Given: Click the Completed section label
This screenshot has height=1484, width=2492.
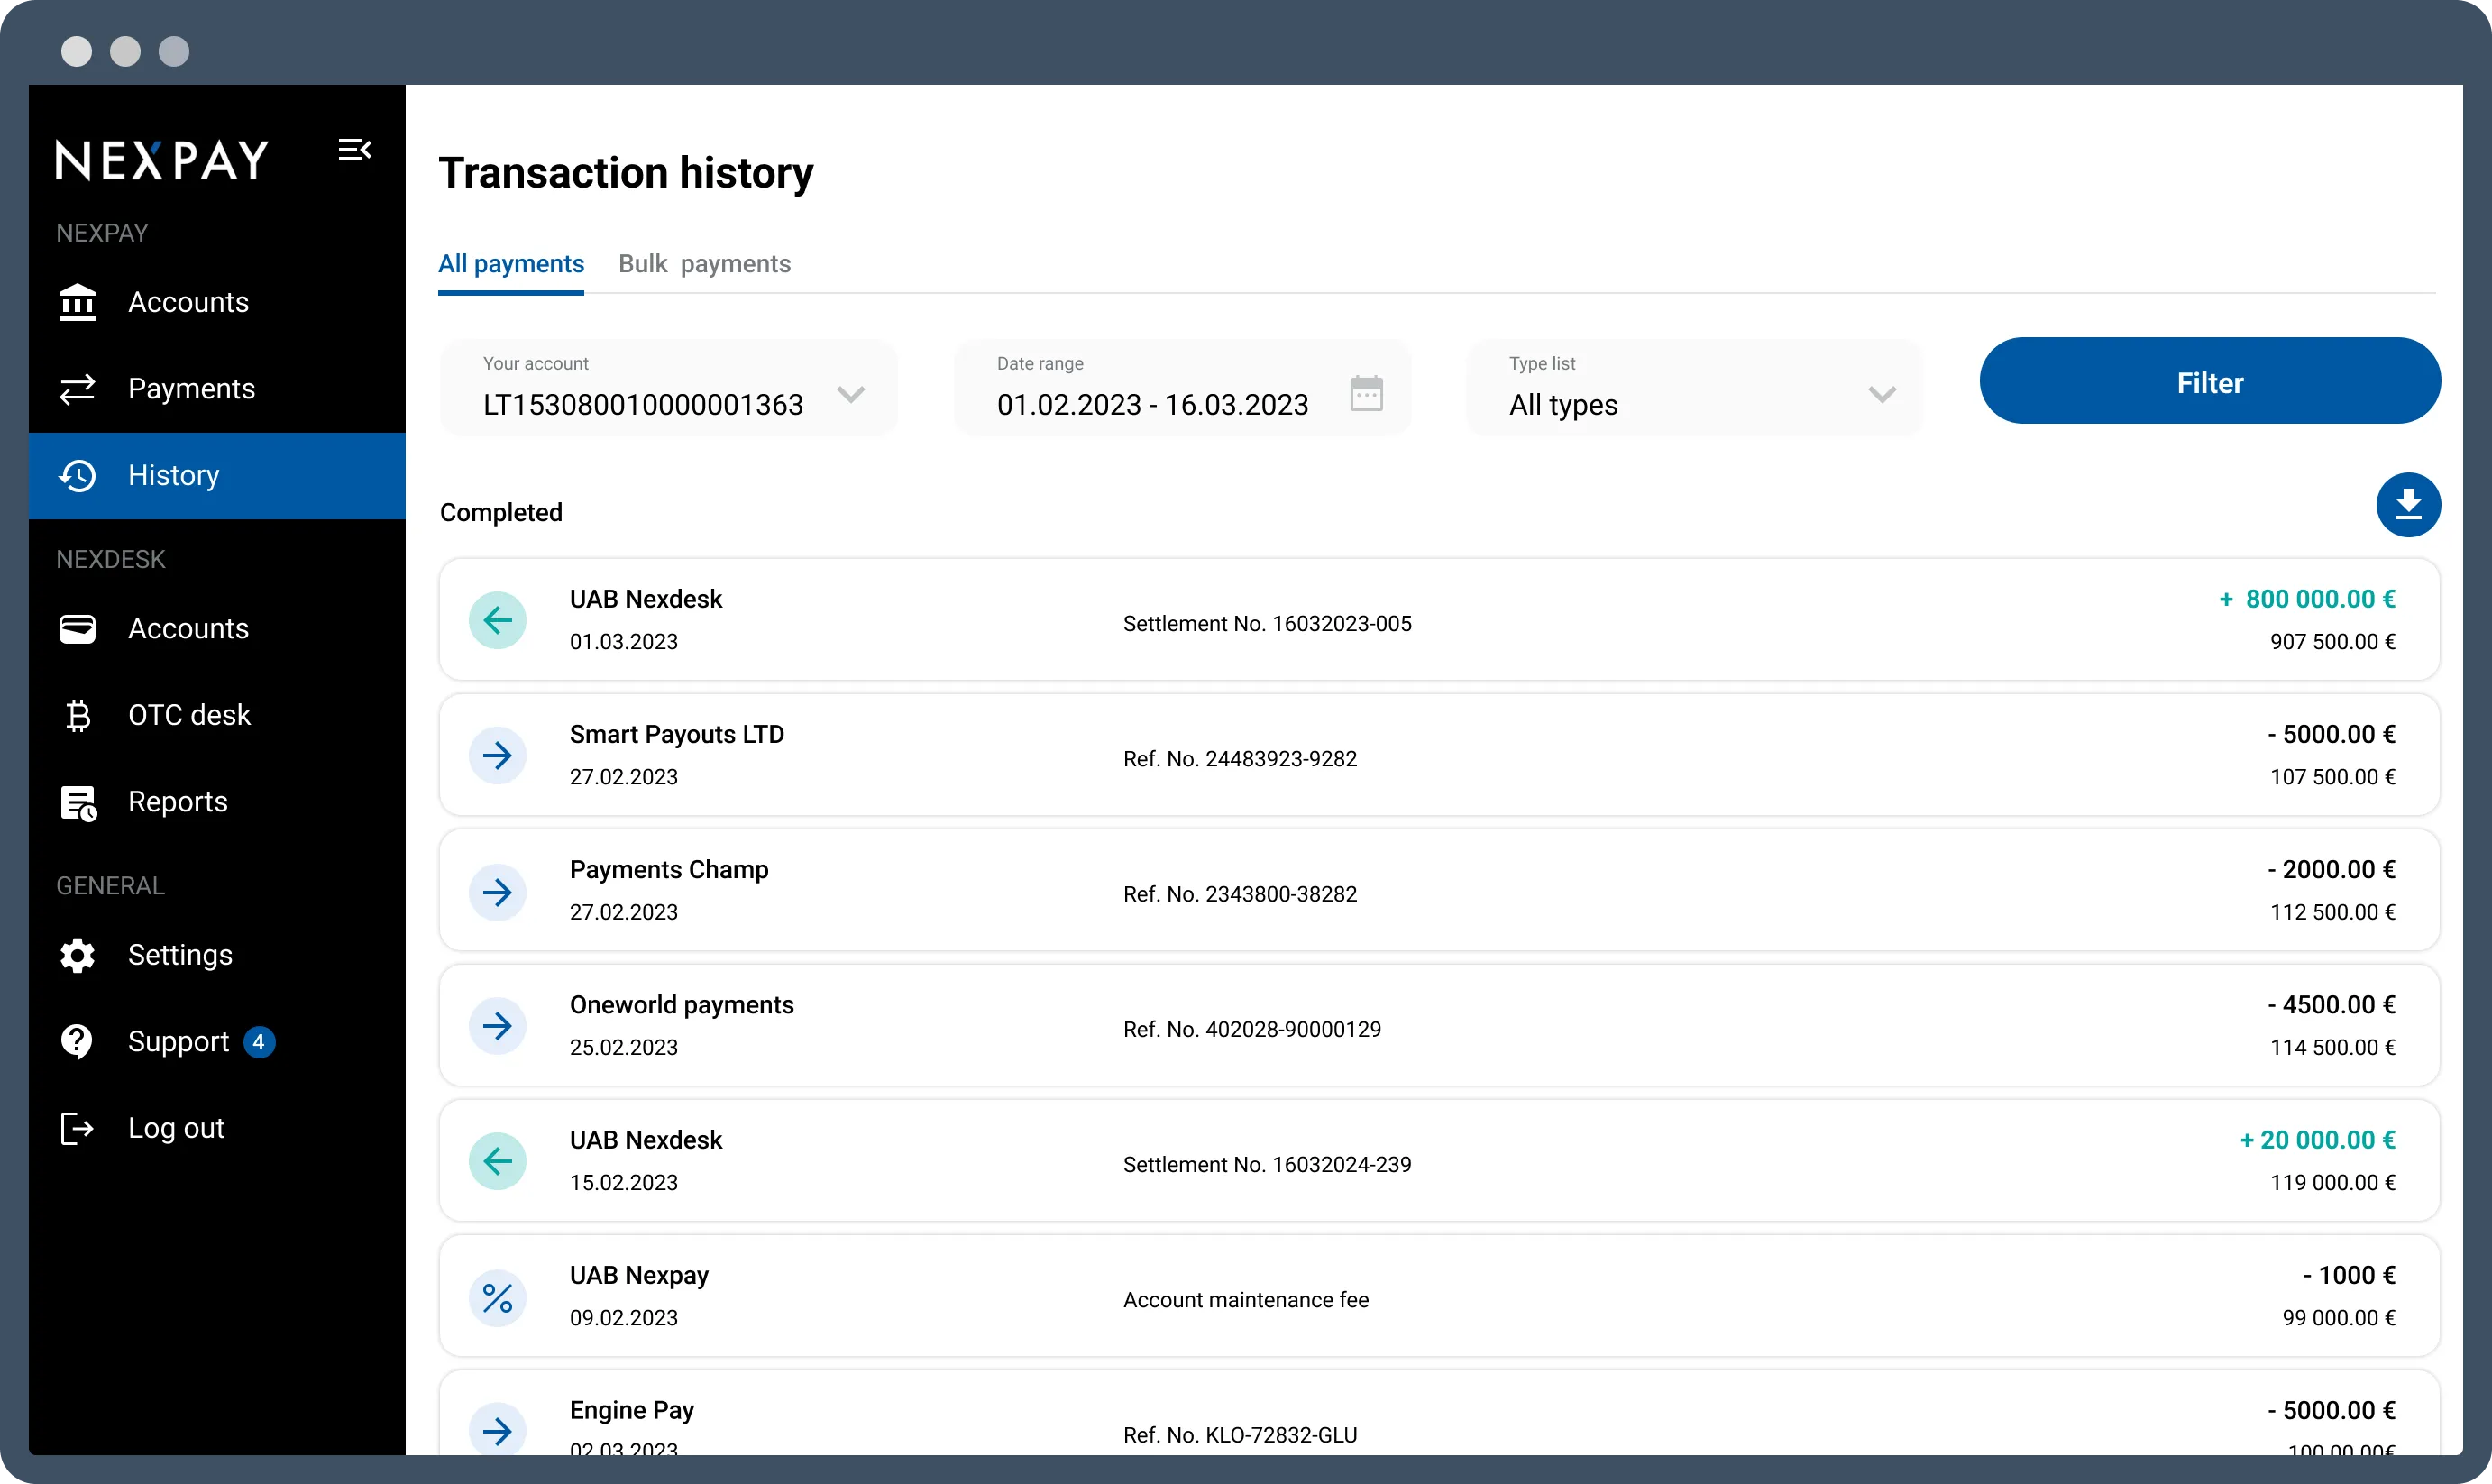Looking at the screenshot, I should pos(501,513).
